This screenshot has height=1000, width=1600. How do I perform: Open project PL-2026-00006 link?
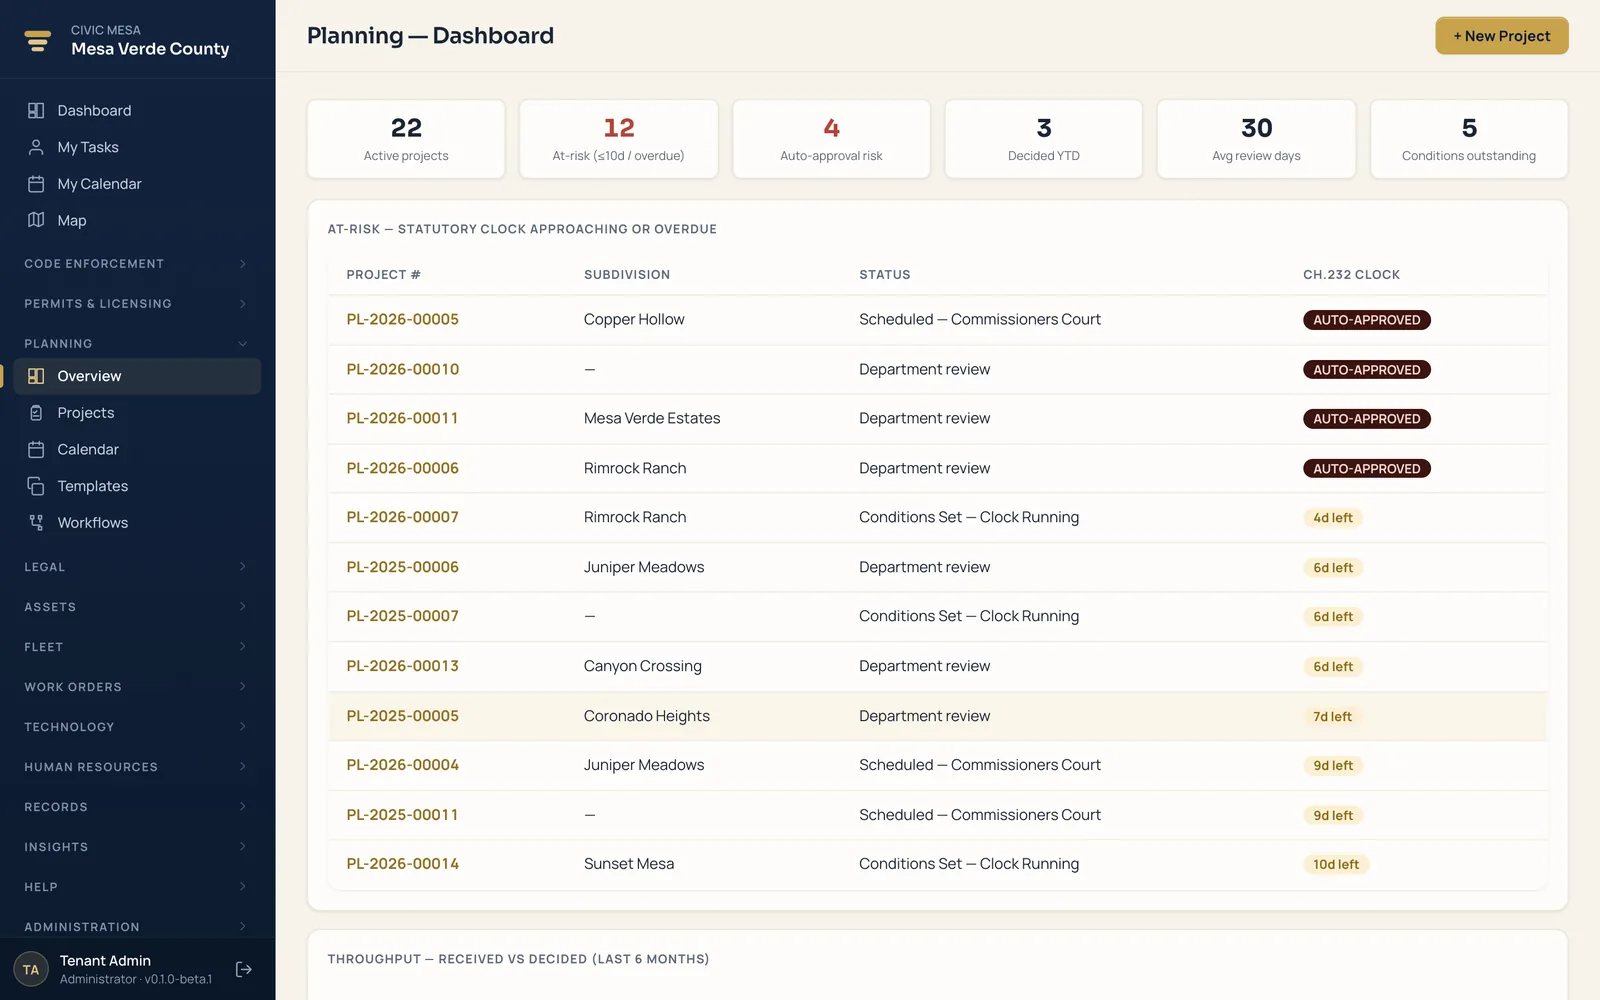point(402,468)
